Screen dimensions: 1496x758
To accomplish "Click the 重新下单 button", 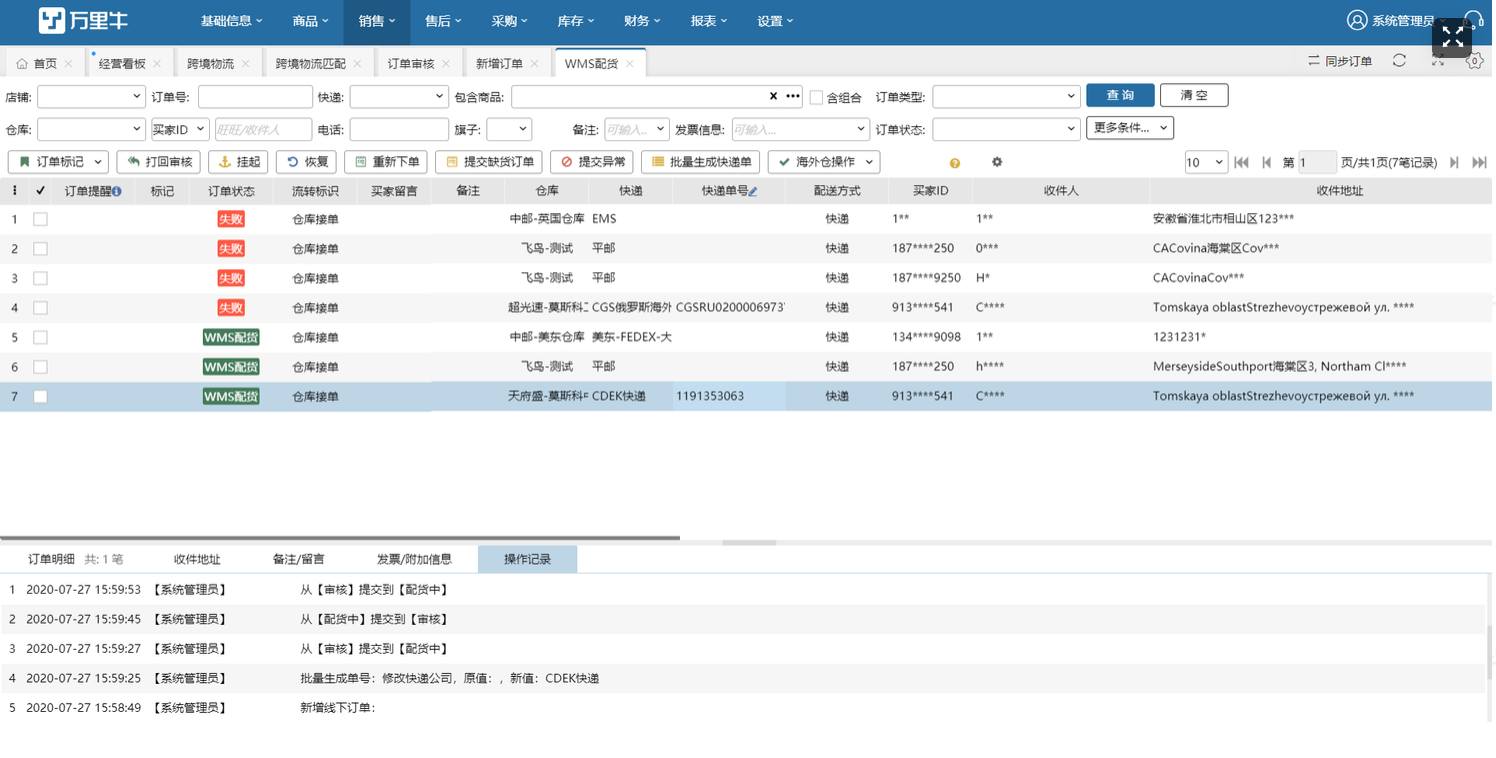I will coord(386,162).
